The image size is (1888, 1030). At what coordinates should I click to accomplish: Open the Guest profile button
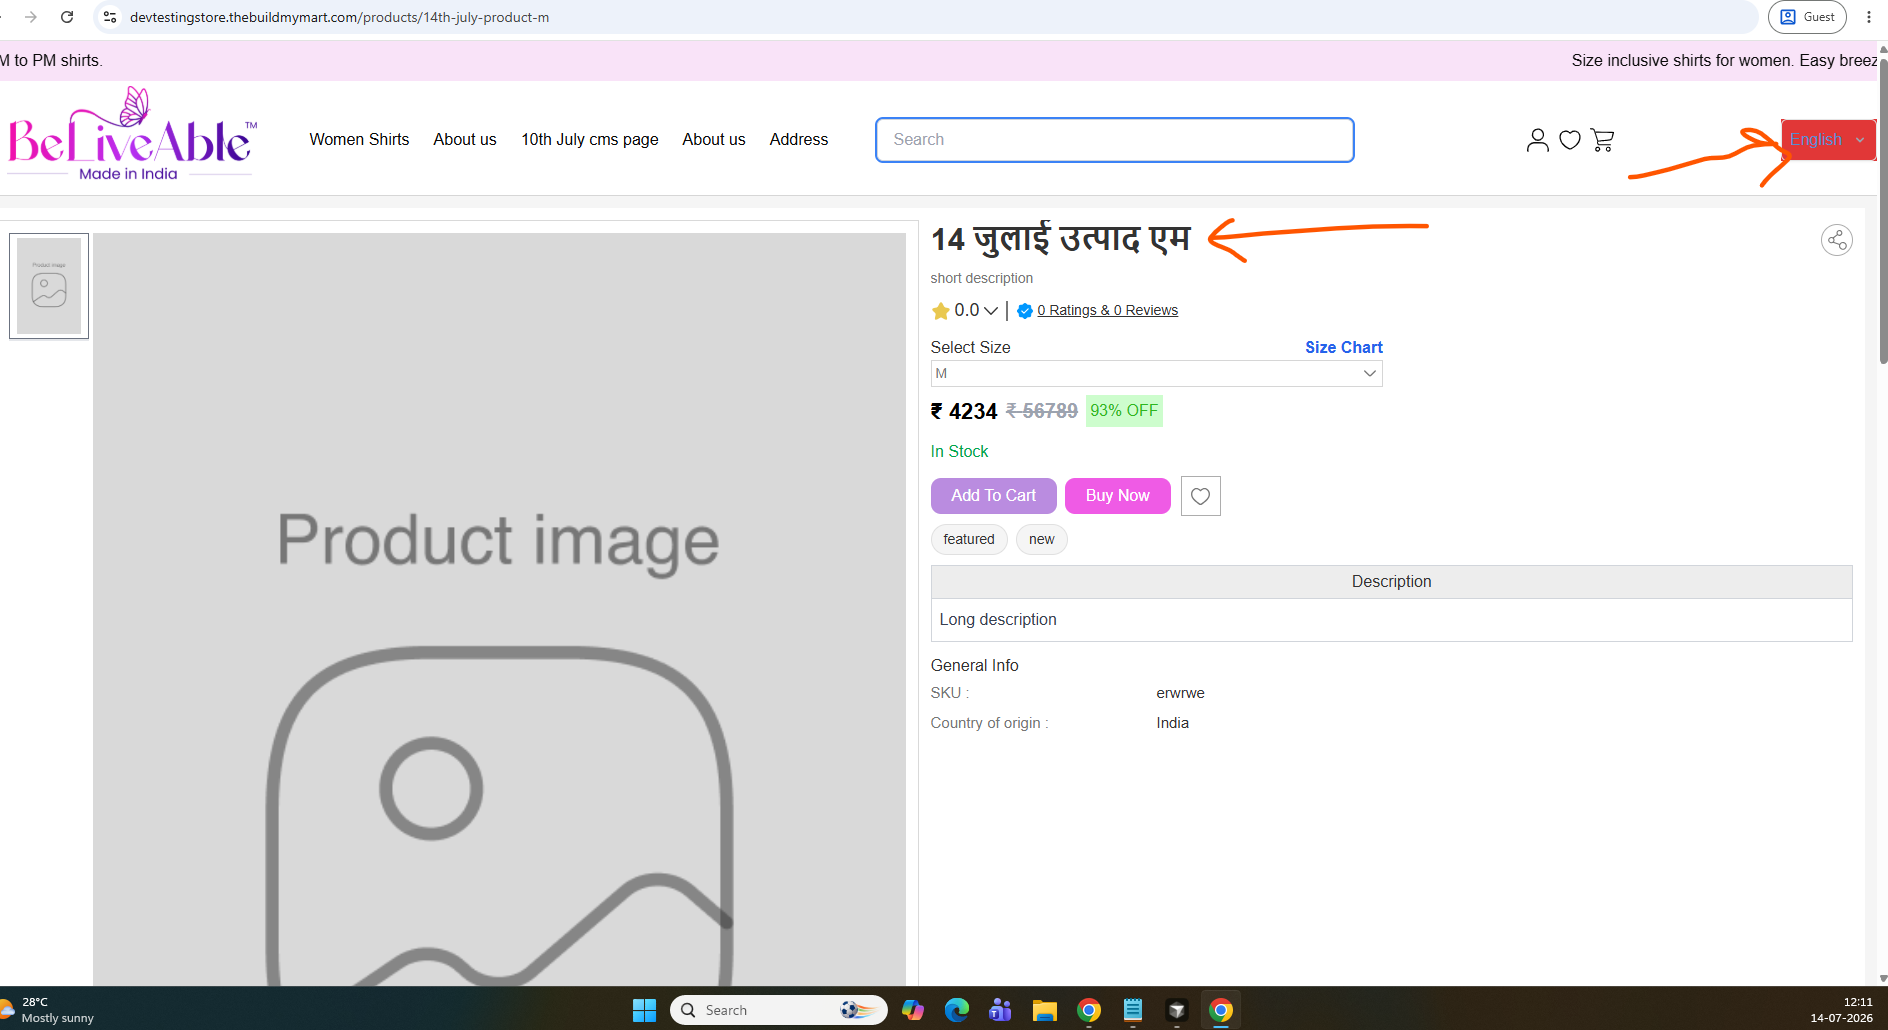1807,17
